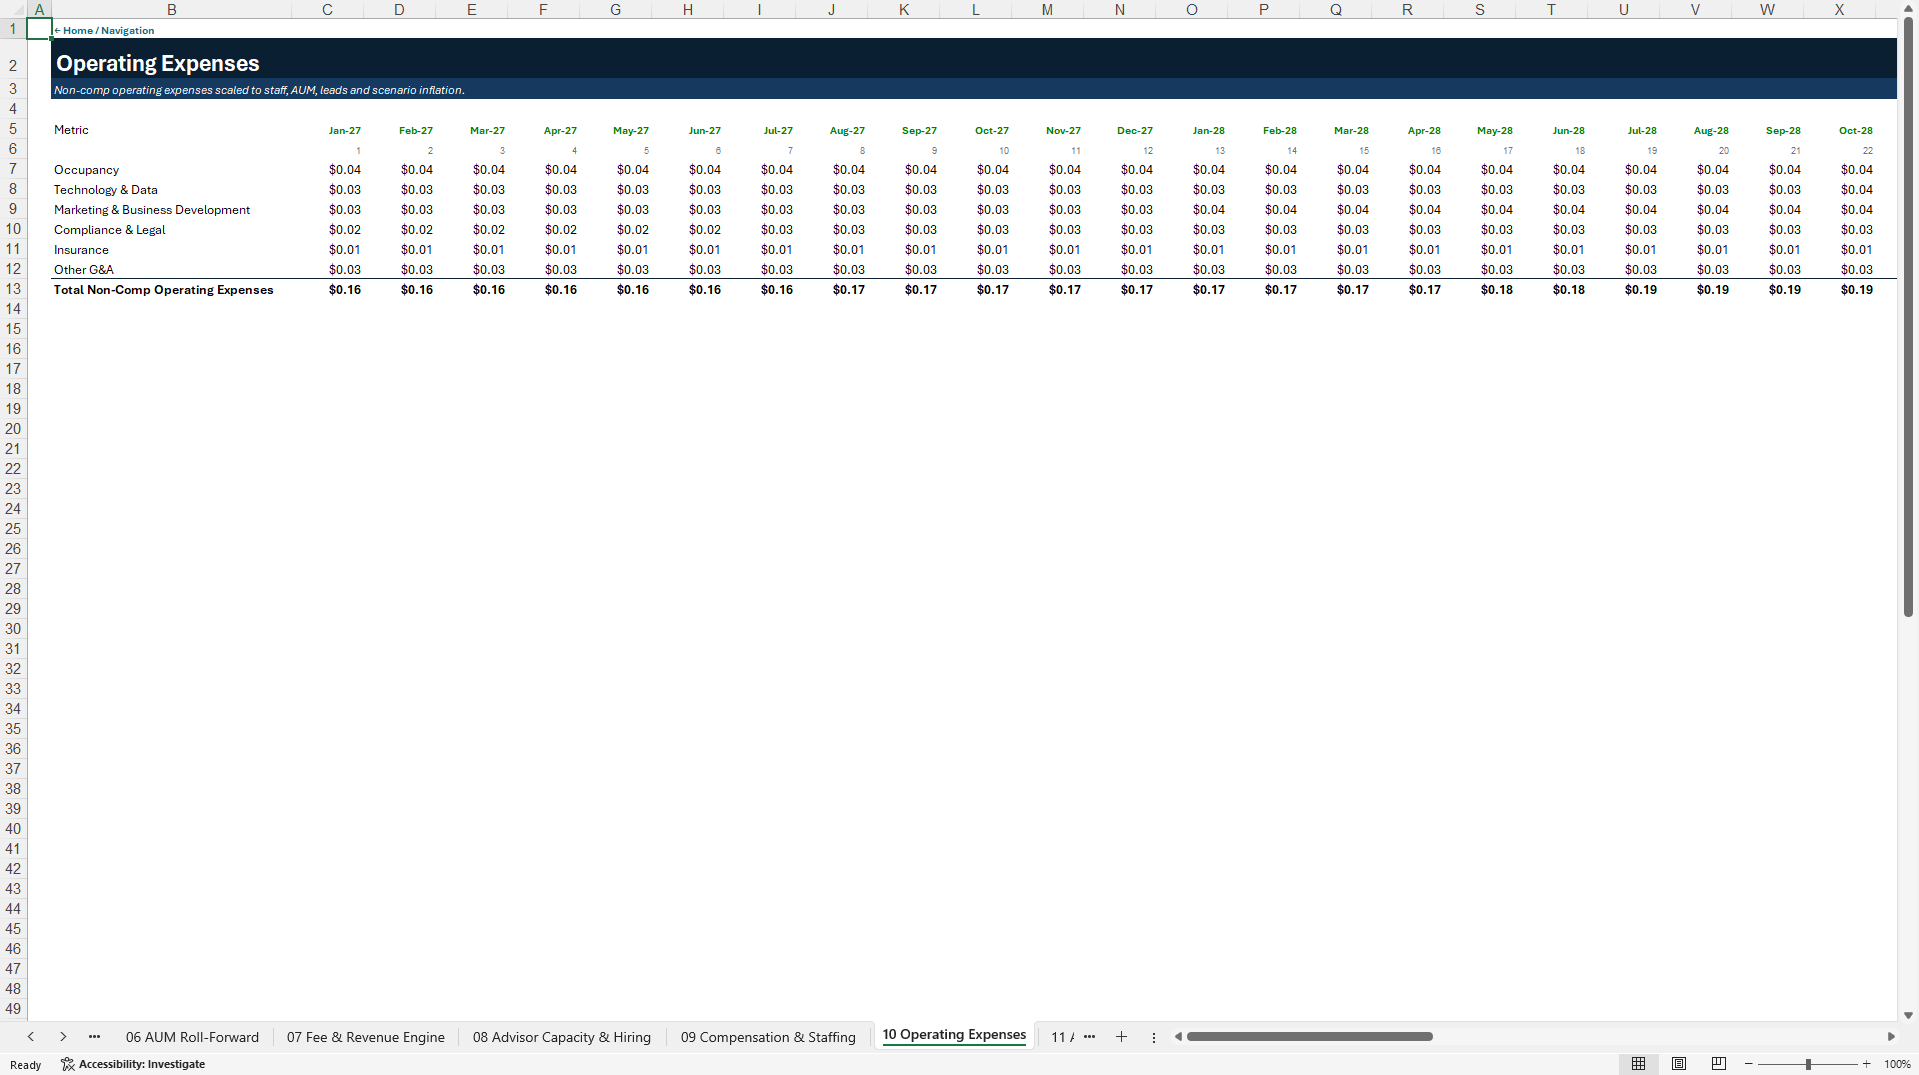The image size is (1919, 1075).
Task: Switch to Normal view icon
Action: click(1638, 1064)
